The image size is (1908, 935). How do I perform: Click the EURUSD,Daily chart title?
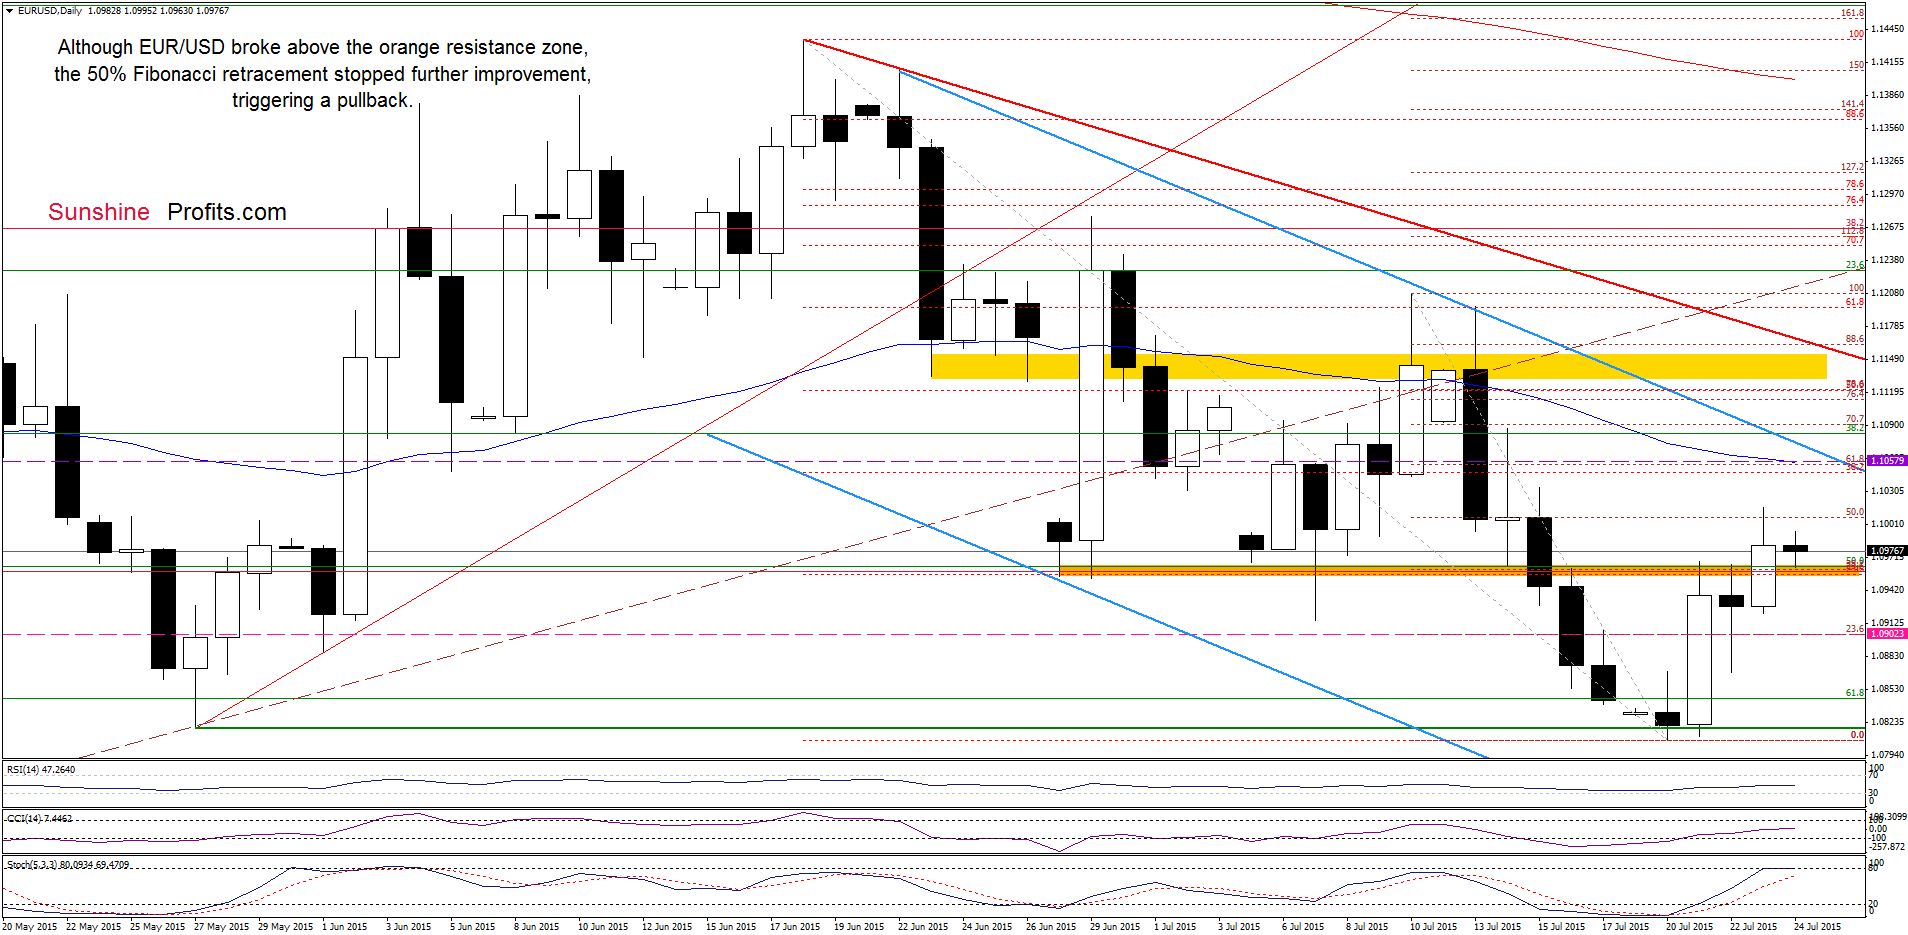click(x=50, y=11)
